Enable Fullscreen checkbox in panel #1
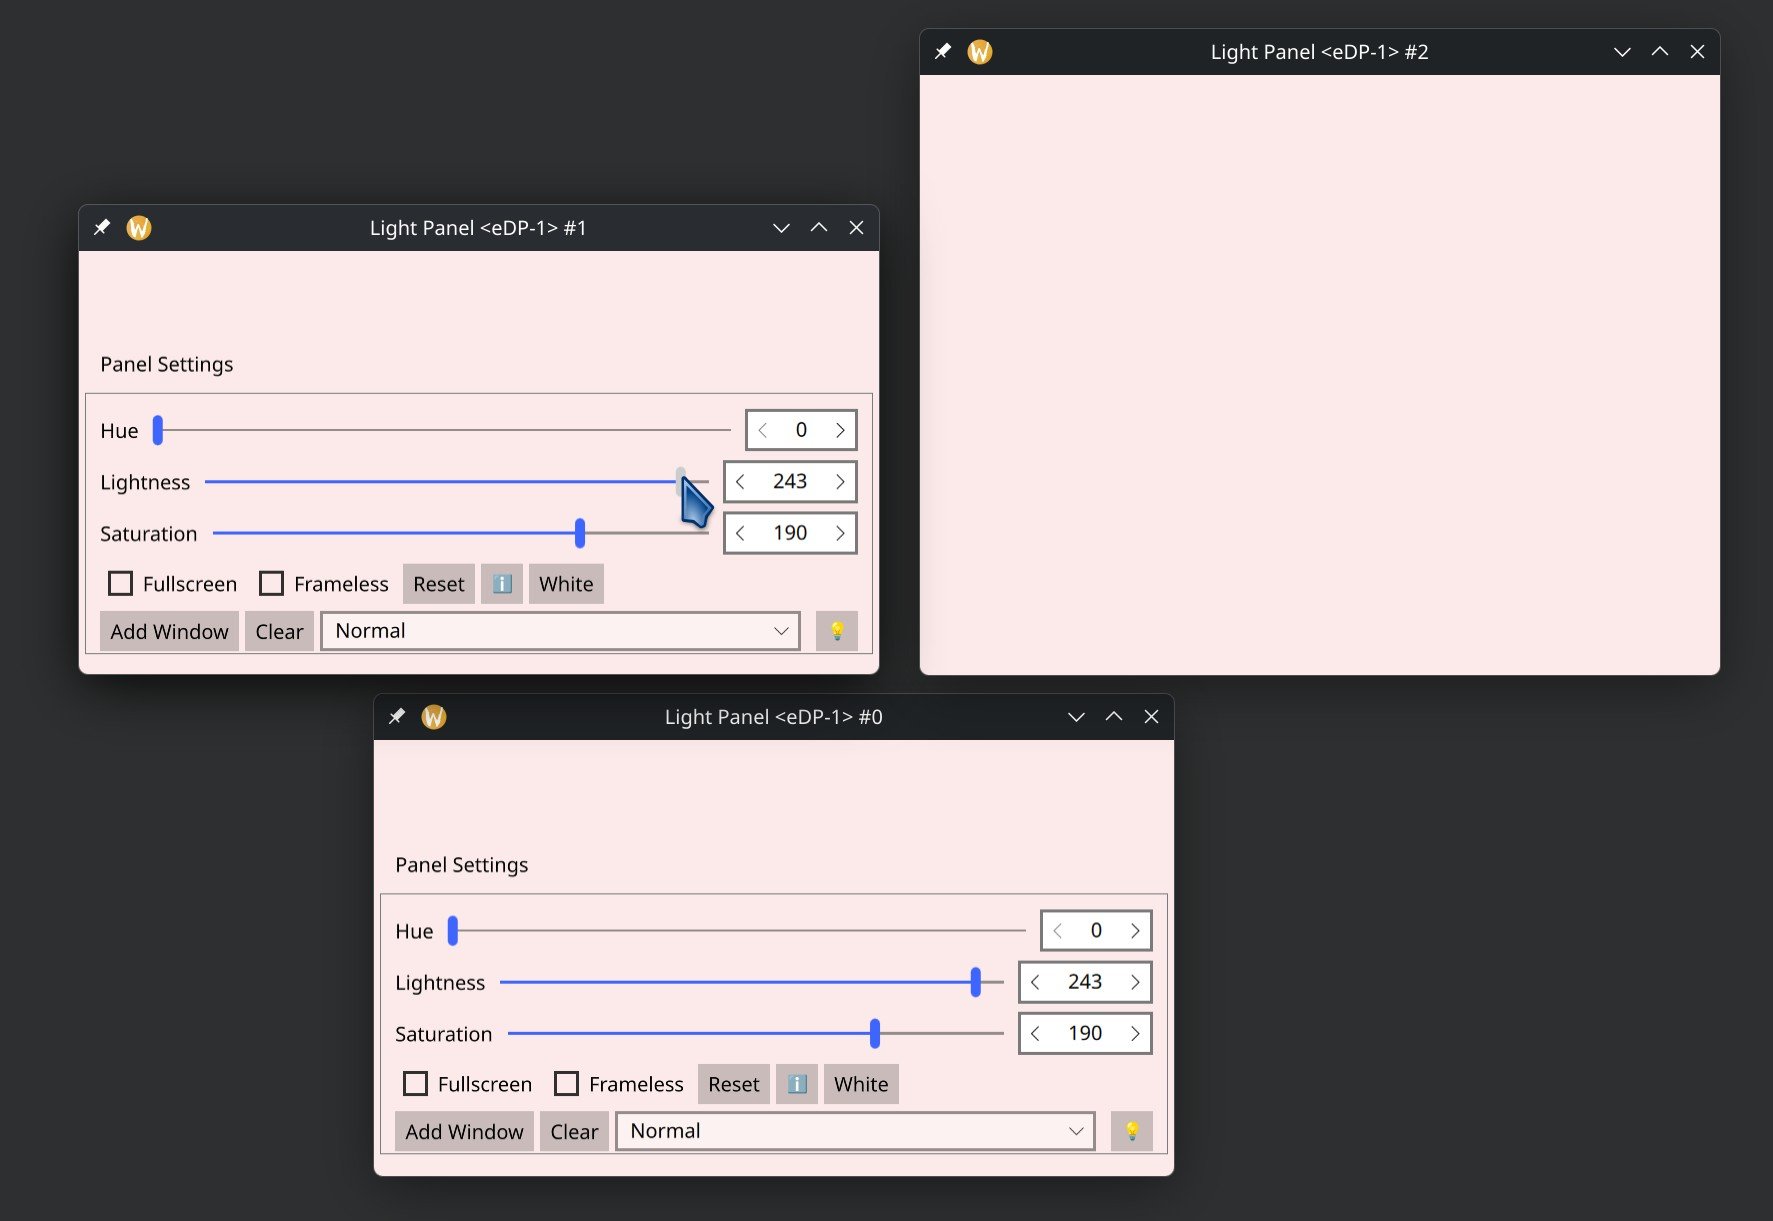 point(121,584)
